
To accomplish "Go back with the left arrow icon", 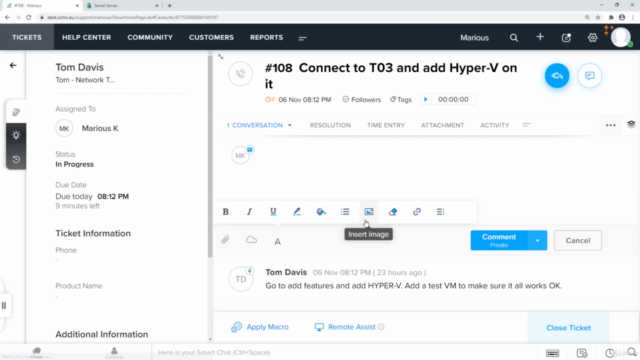I will 13,65.
